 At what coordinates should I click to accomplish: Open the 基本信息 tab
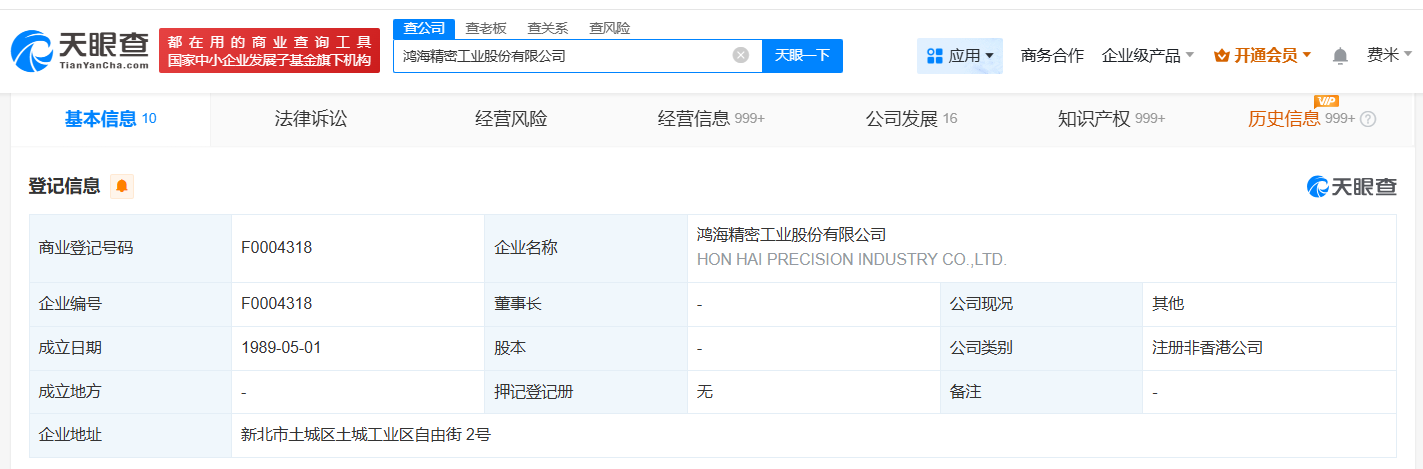click(x=111, y=119)
